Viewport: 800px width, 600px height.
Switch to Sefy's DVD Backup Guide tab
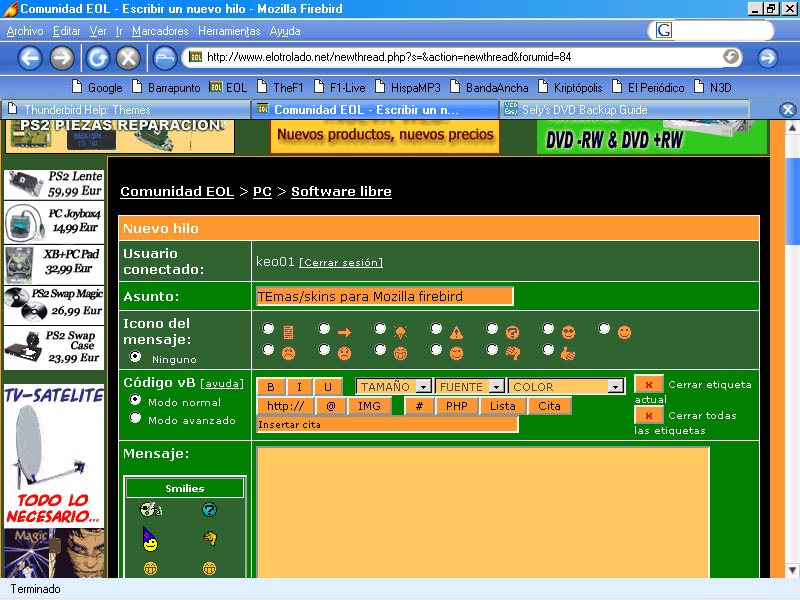(624, 110)
